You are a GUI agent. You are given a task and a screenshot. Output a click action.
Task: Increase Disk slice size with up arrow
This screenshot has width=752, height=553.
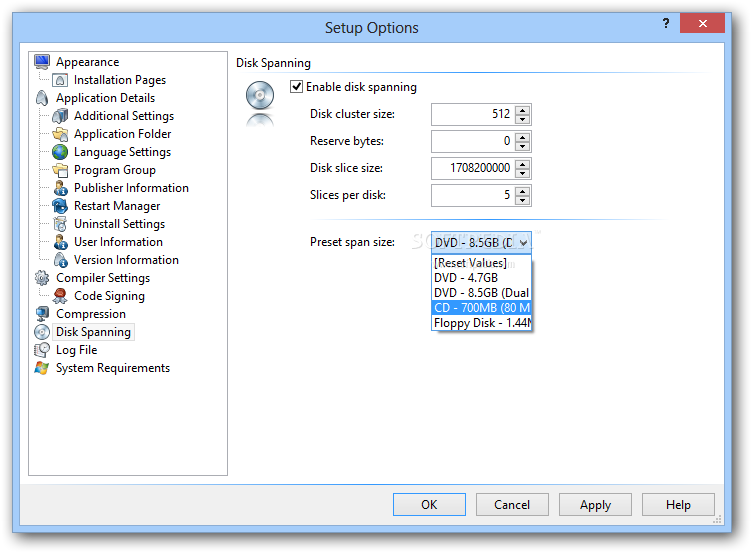pos(522,164)
